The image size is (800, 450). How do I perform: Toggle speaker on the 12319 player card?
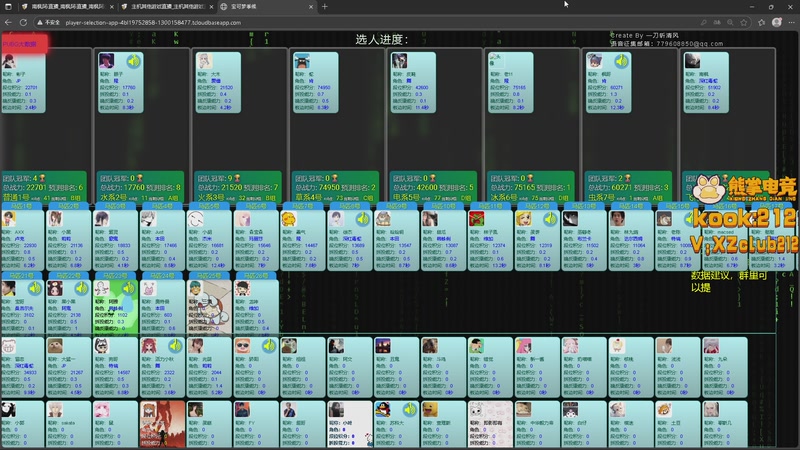point(549,219)
